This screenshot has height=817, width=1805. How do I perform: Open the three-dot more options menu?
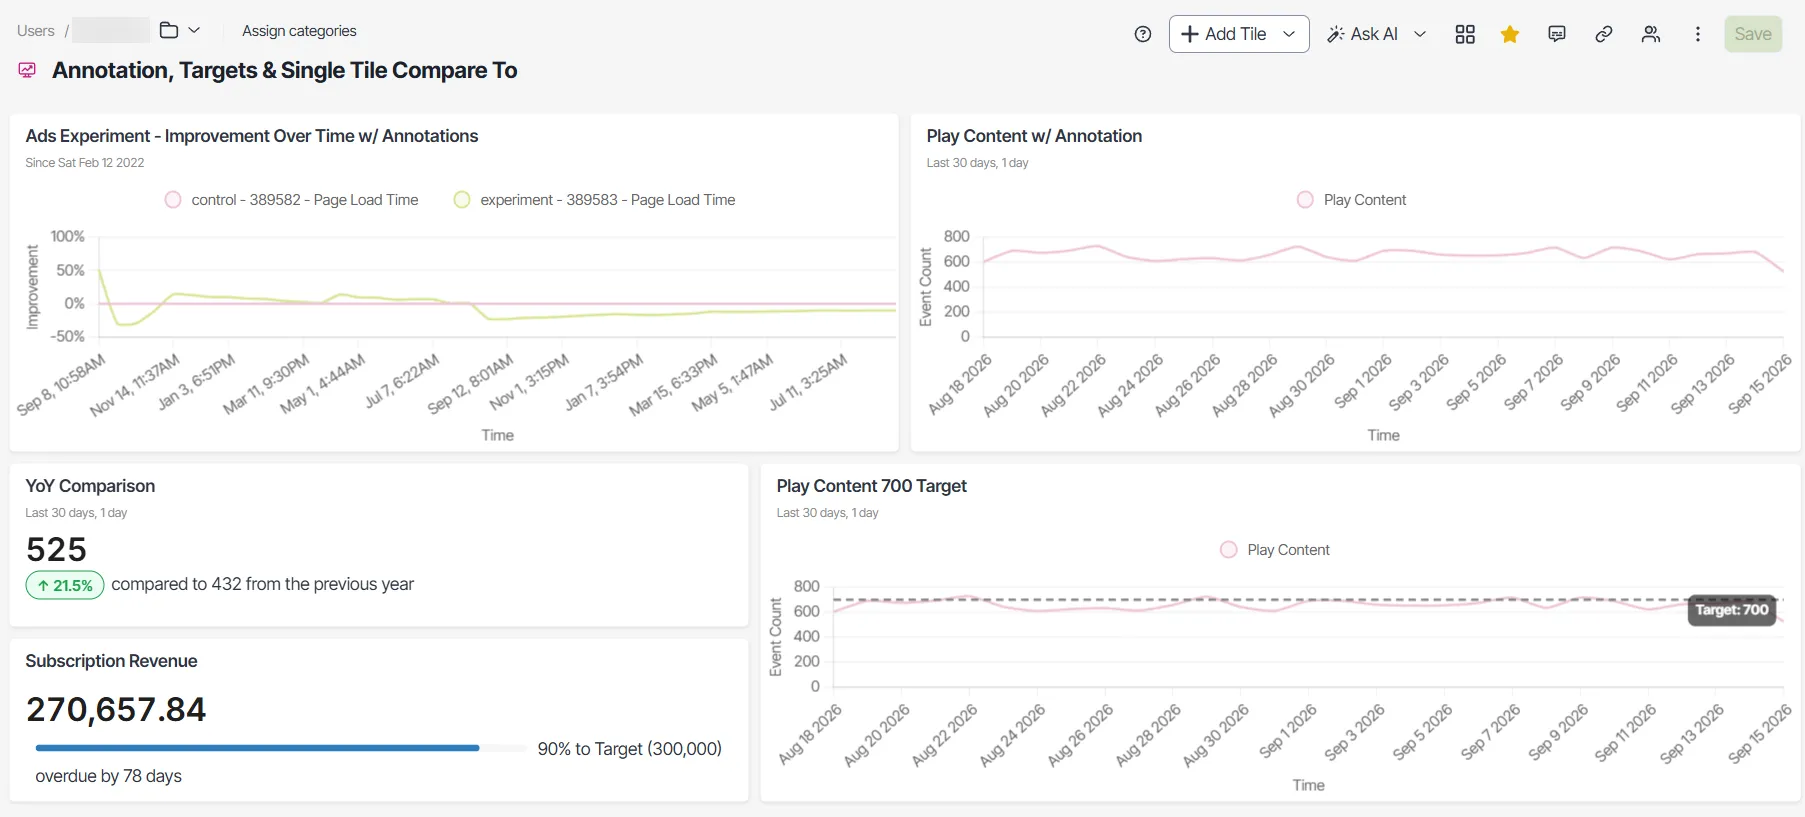click(x=1698, y=34)
